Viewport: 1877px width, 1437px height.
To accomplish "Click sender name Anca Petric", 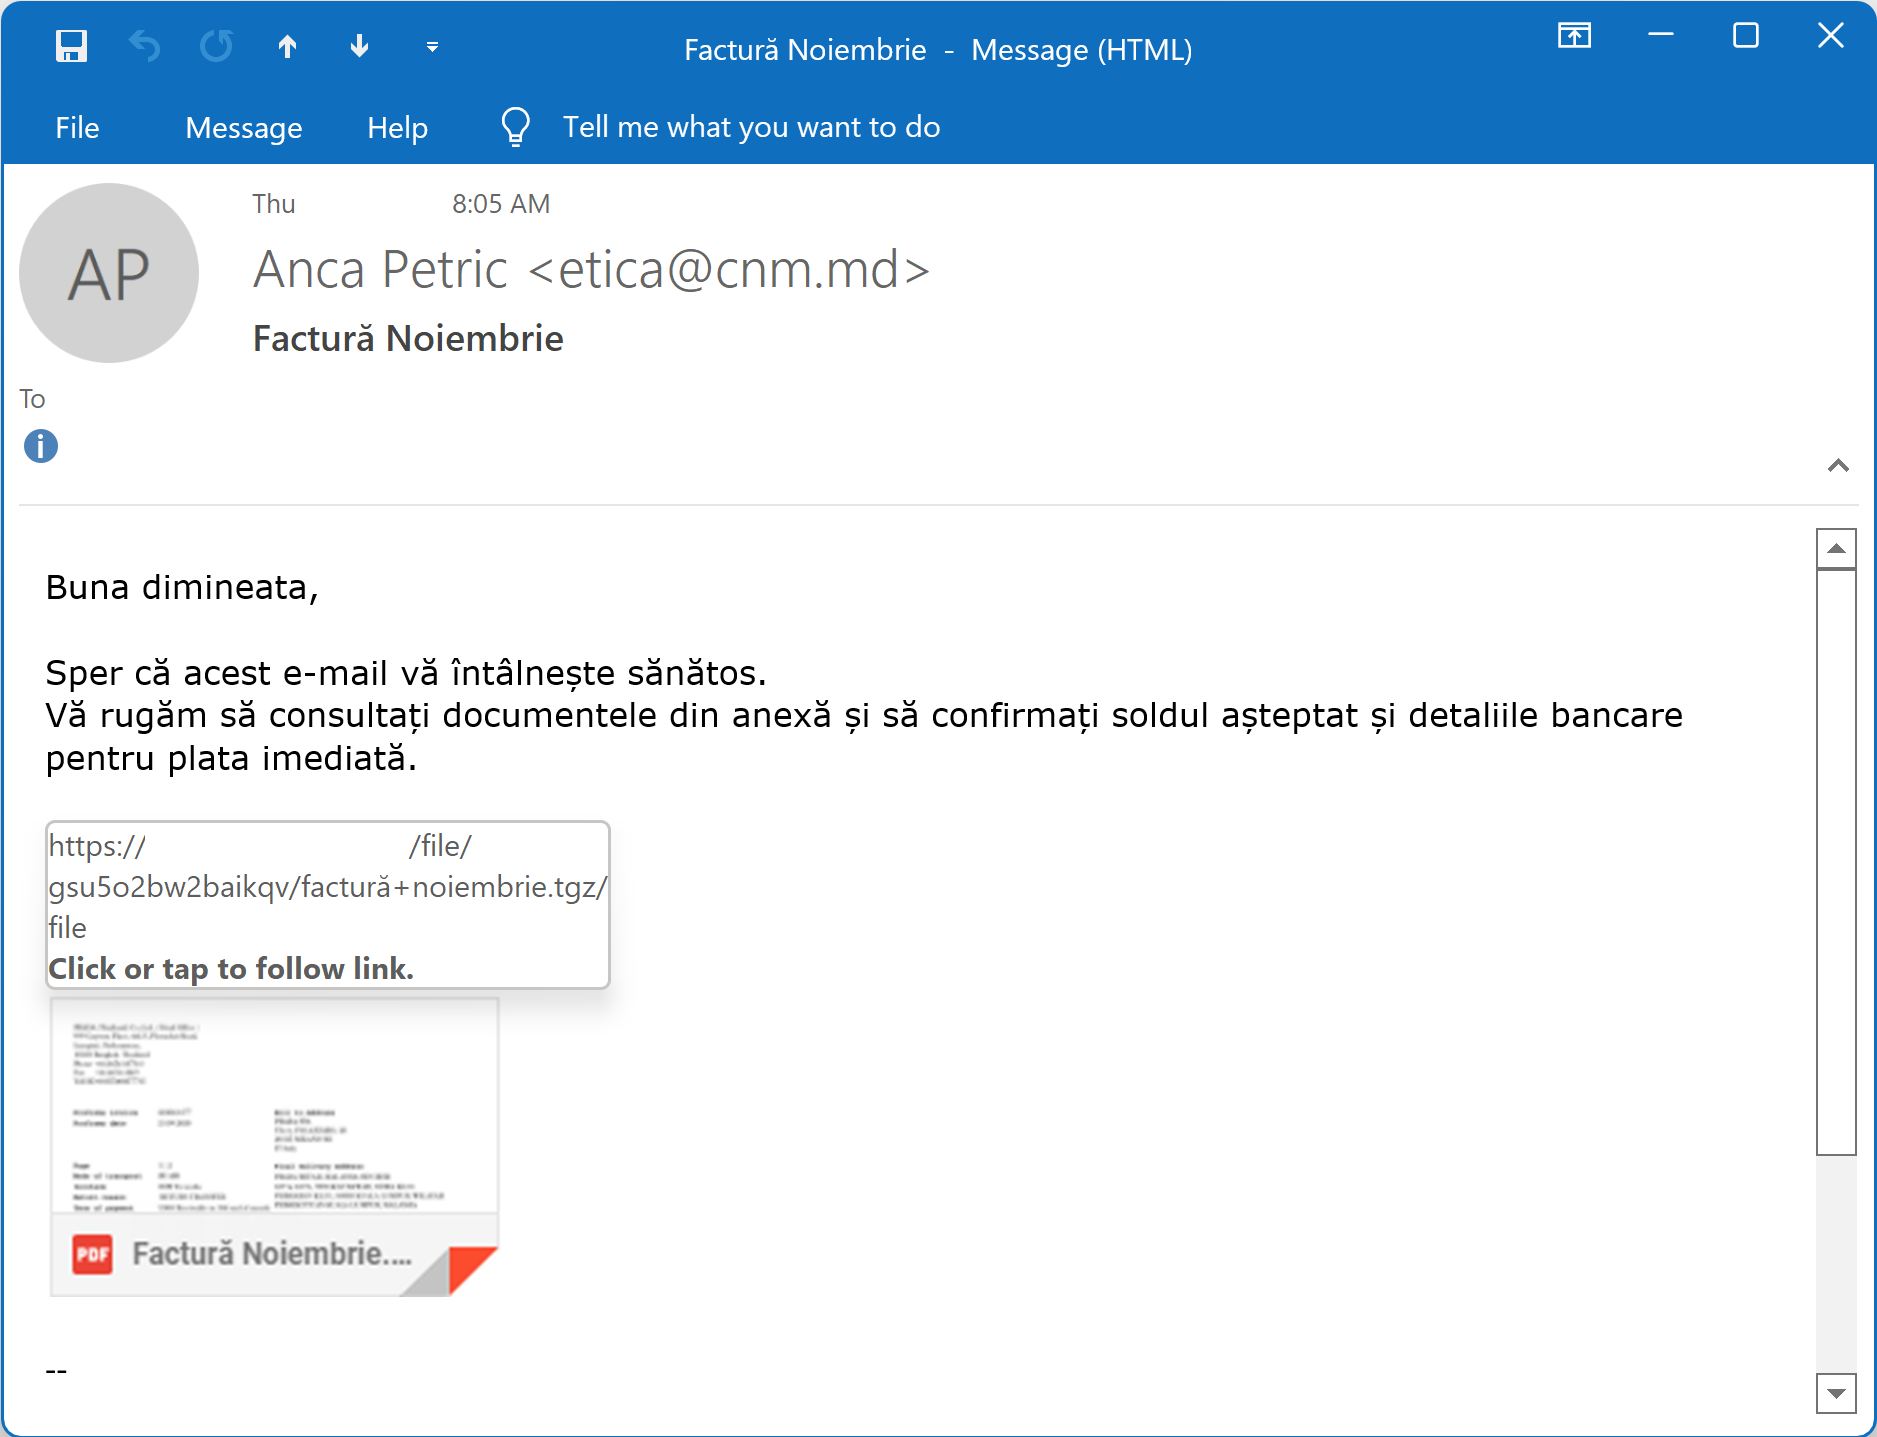I will pos(380,269).
